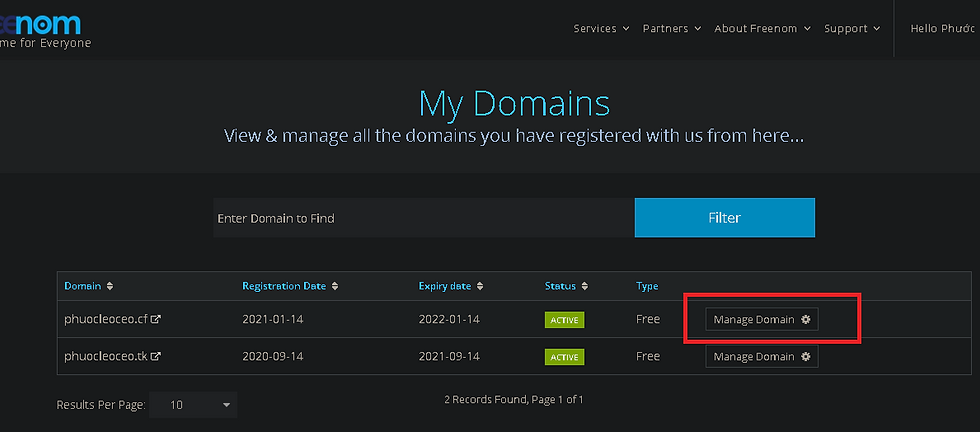This screenshot has width=980, height=432.
Task: Open external link icon beside phuocleoceo.cf
Action: (x=156, y=319)
